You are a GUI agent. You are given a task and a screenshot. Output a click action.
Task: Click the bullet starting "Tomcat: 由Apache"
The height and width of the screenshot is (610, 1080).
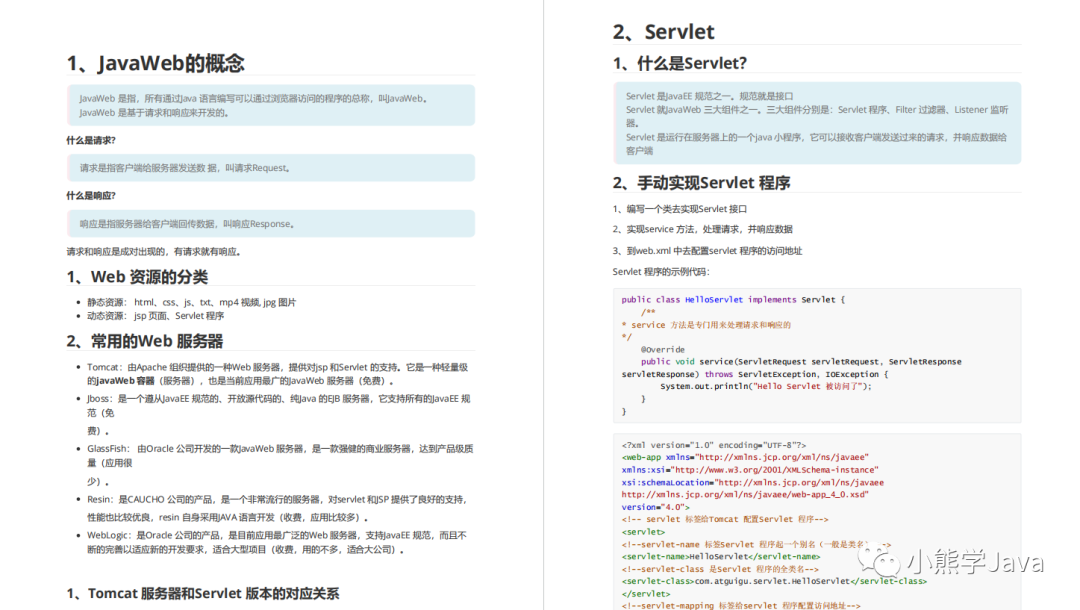tap(278, 374)
